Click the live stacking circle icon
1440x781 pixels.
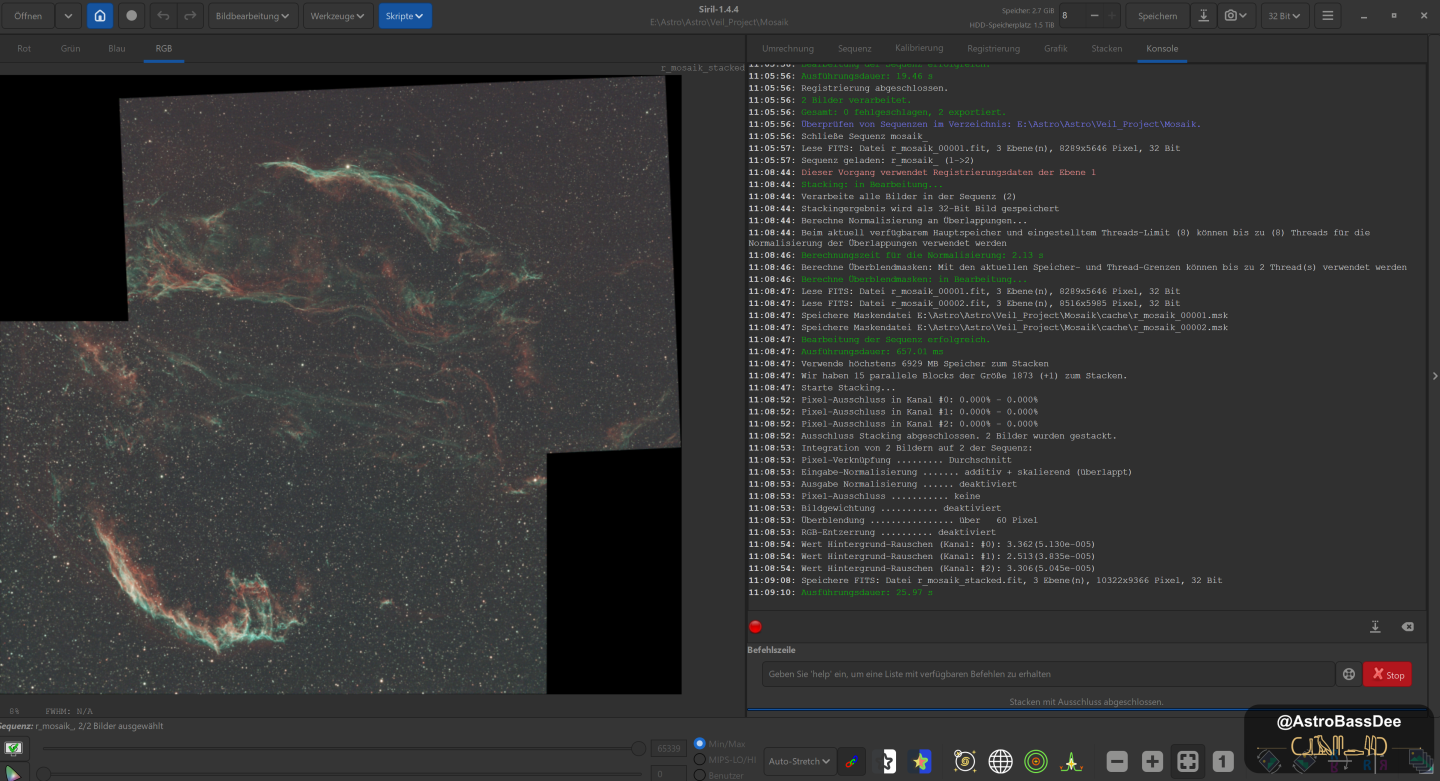pos(131,16)
